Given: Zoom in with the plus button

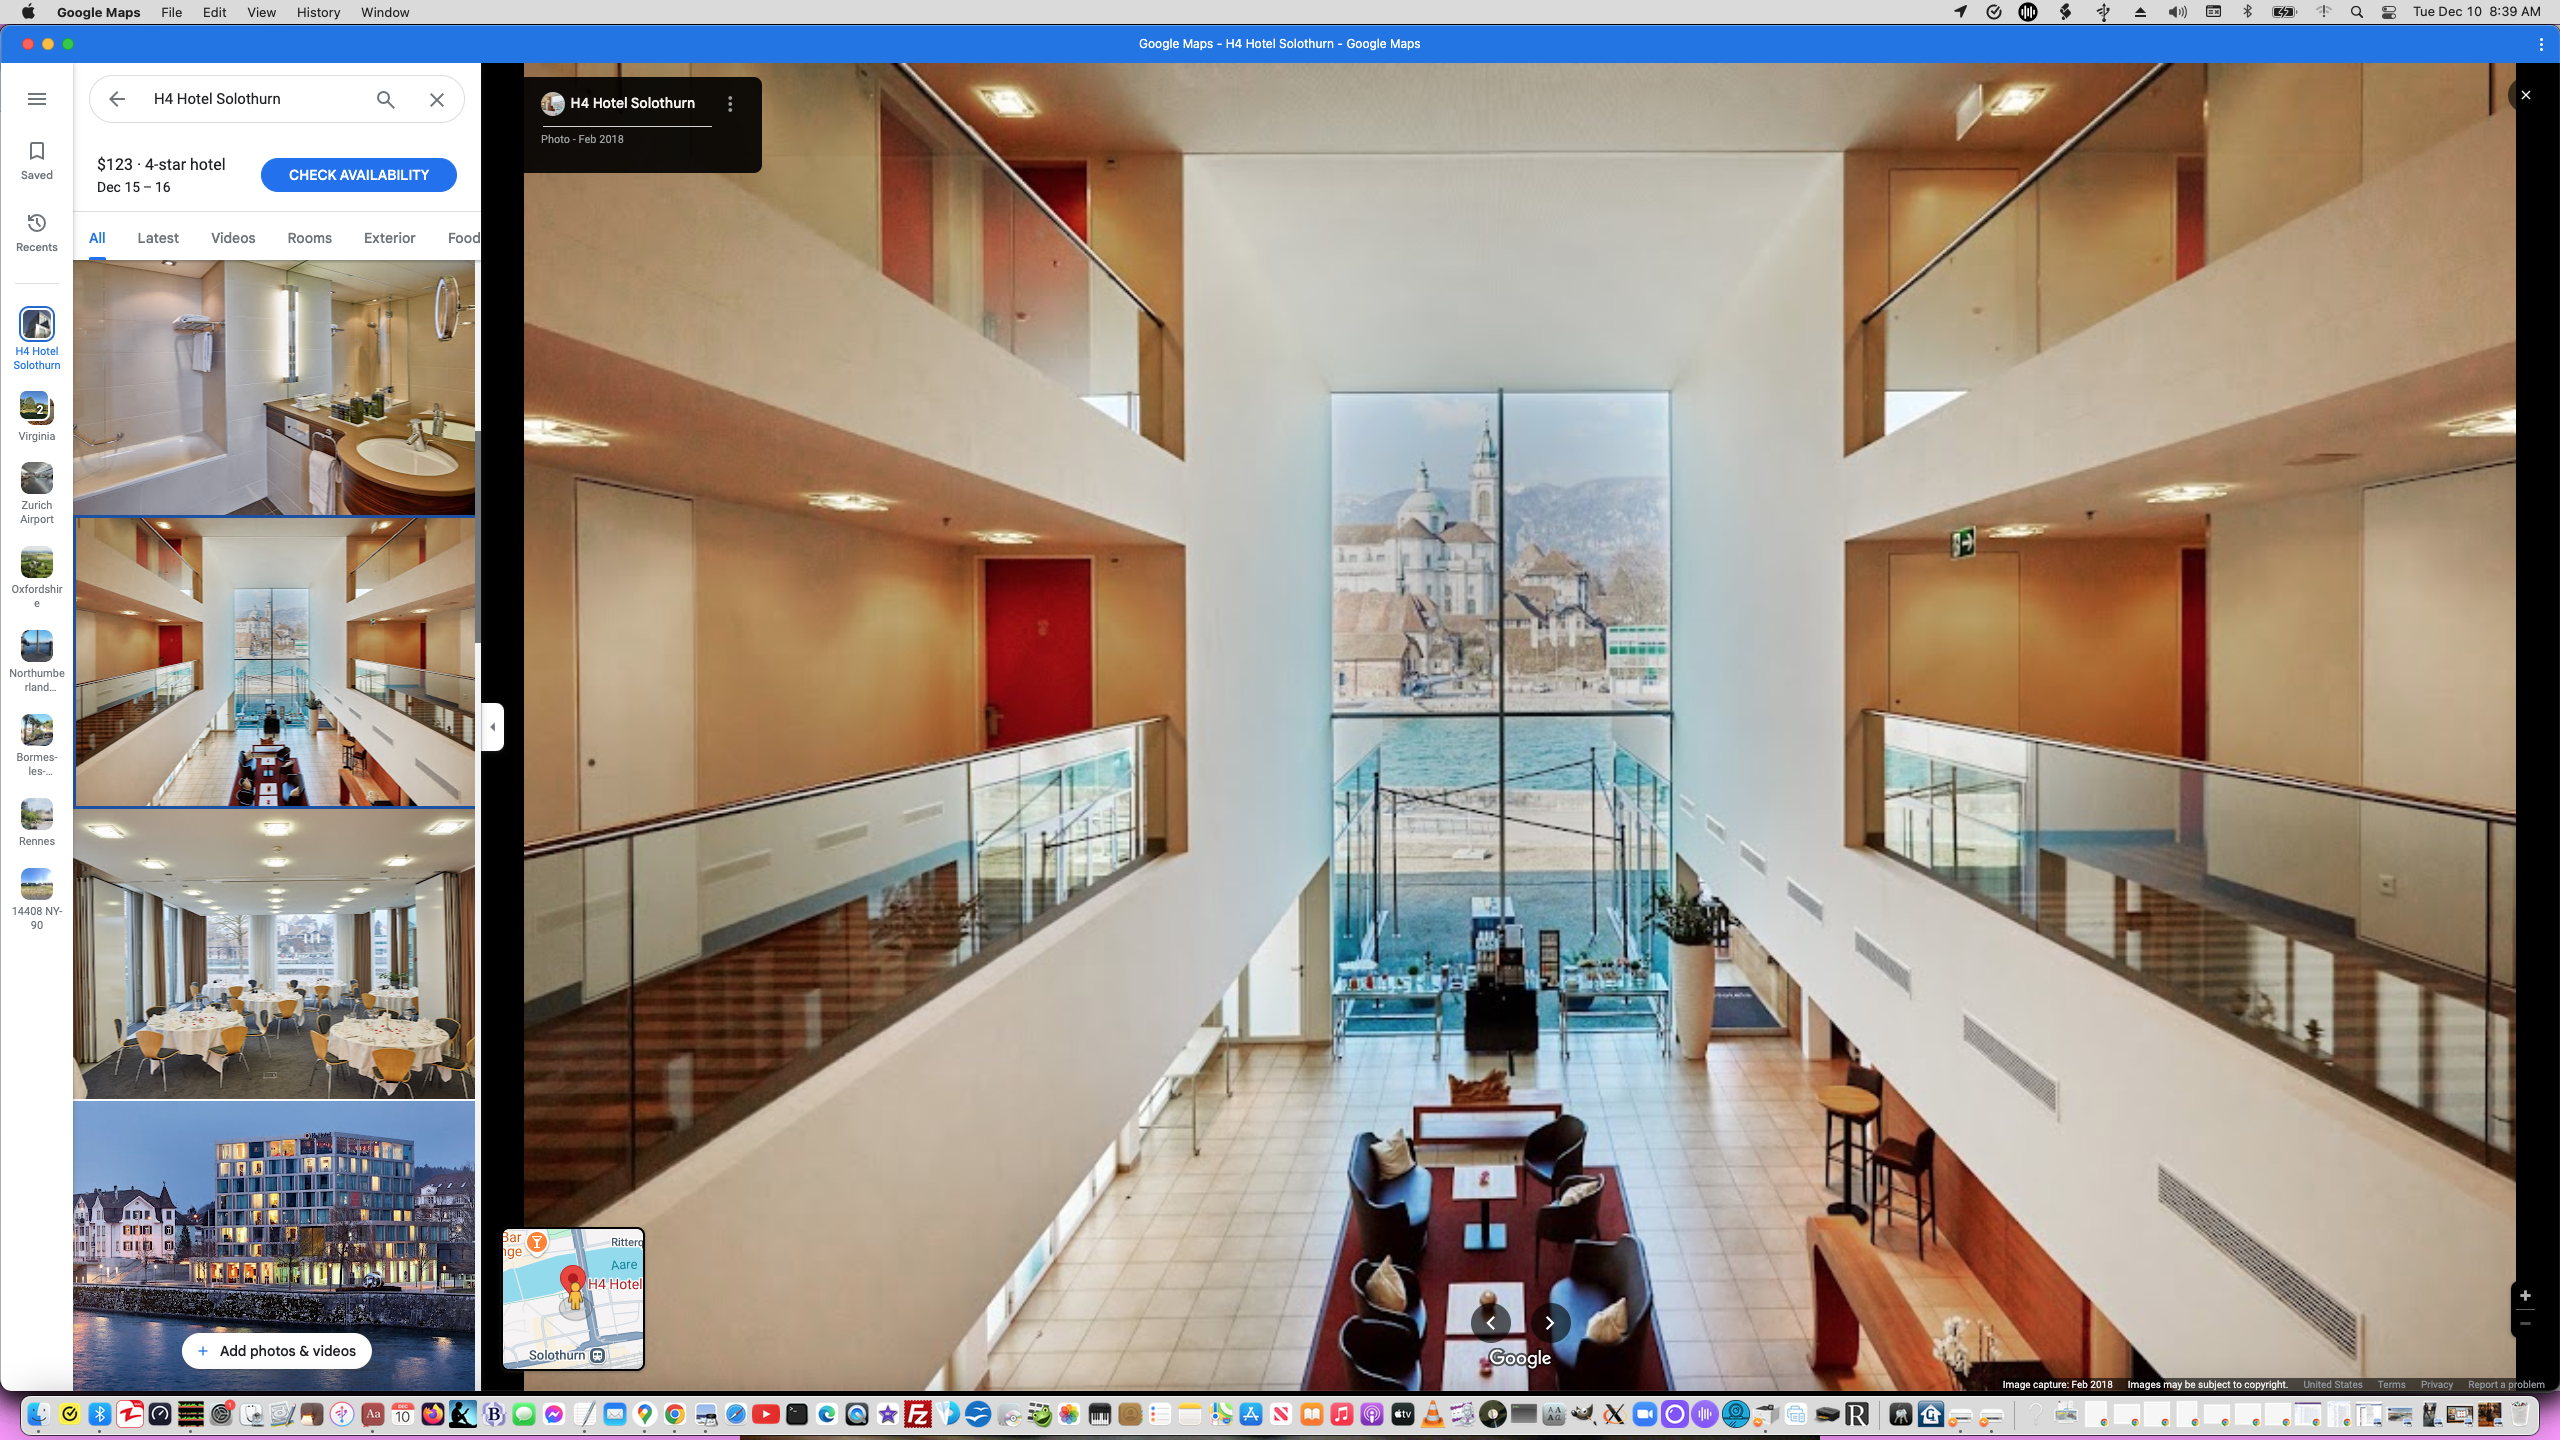Looking at the screenshot, I should point(2525,1296).
